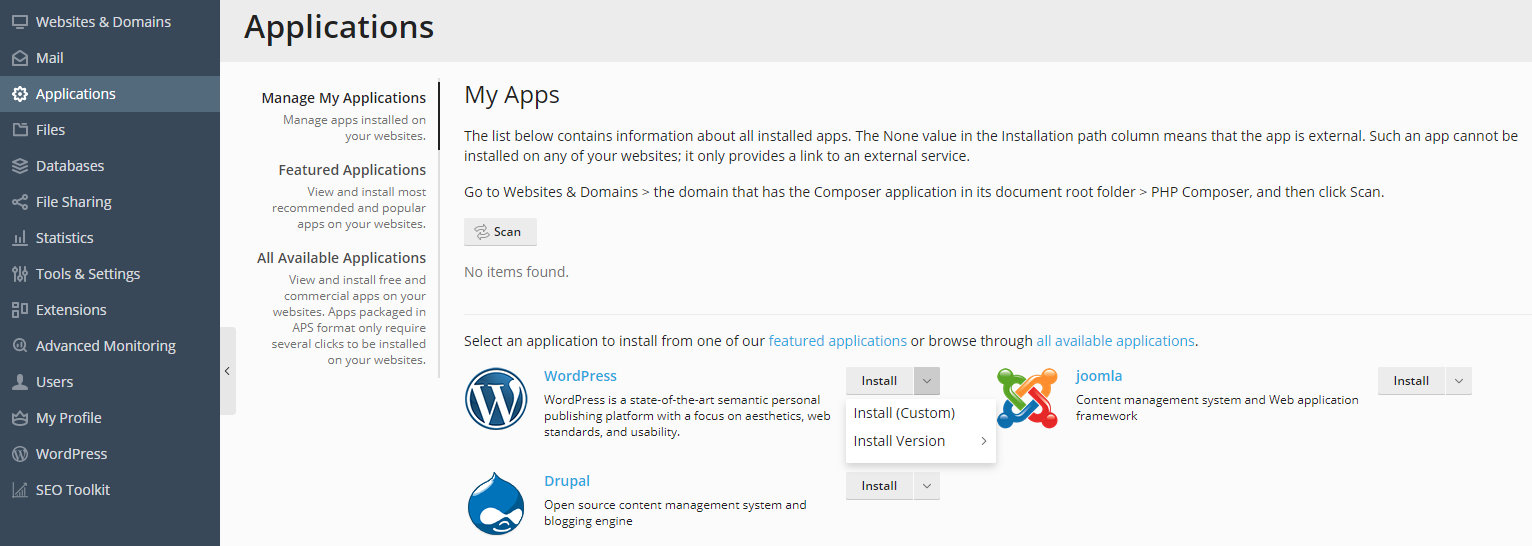The height and width of the screenshot is (546, 1532).
Task: Click the Install button for Drupal
Action: (879, 486)
